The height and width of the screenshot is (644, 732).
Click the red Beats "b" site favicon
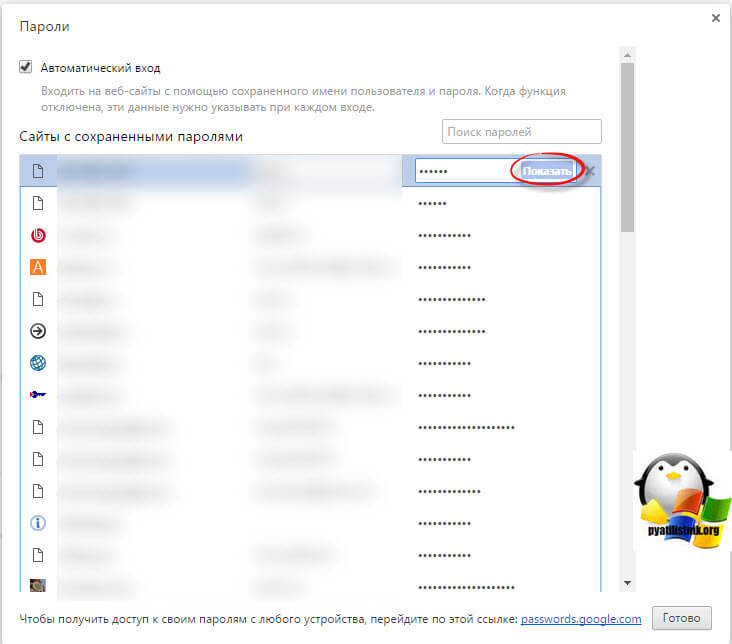pos(39,236)
